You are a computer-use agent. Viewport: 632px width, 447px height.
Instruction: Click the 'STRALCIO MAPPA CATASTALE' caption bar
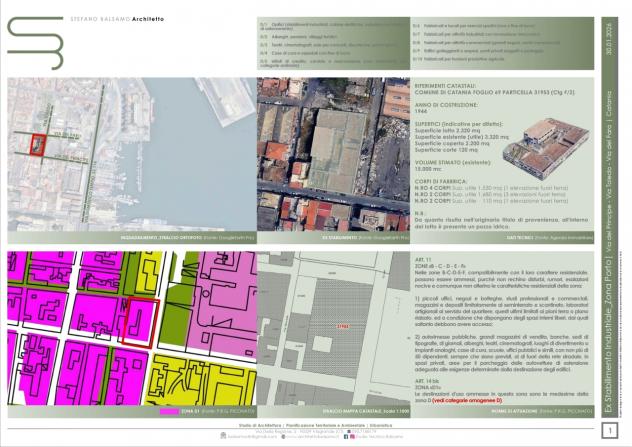pyautogui.click(x=333, y=412)
